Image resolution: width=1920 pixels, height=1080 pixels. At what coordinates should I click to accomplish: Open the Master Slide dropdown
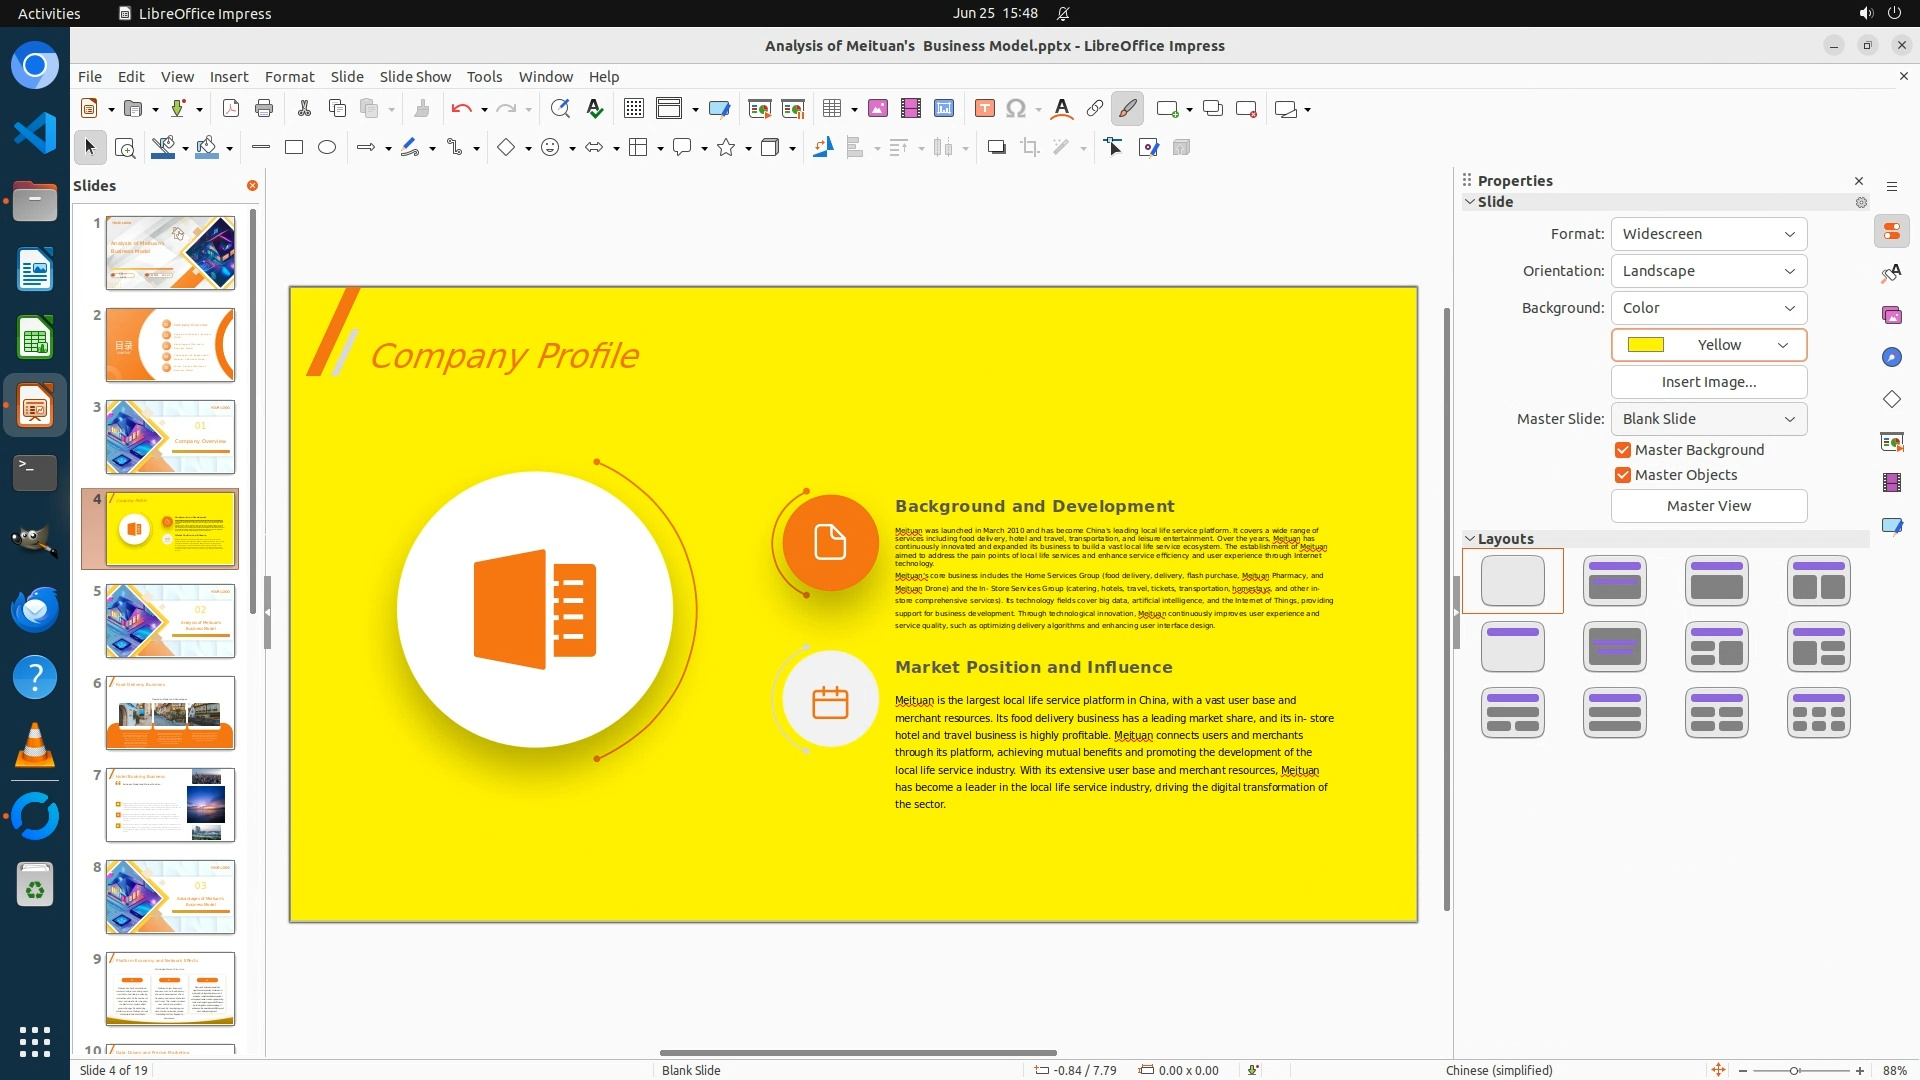click(x=1708, y=419)
